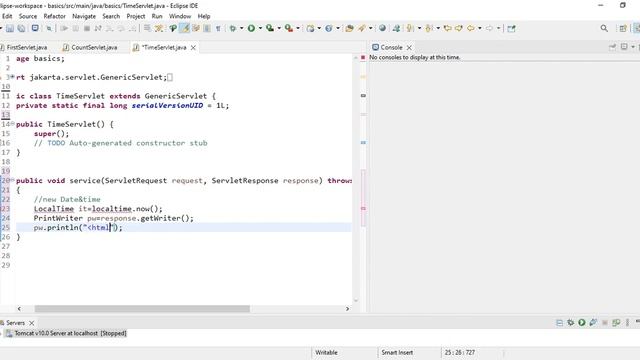Open the New Java Class dropdown arrow

[x=338, y=28]
